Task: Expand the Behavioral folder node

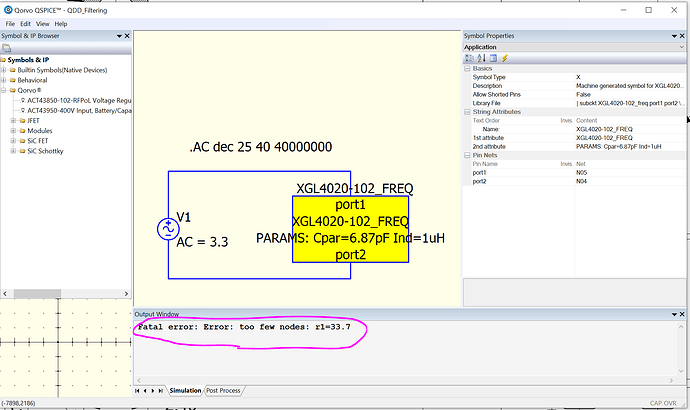Action: (x=4, y=80)
